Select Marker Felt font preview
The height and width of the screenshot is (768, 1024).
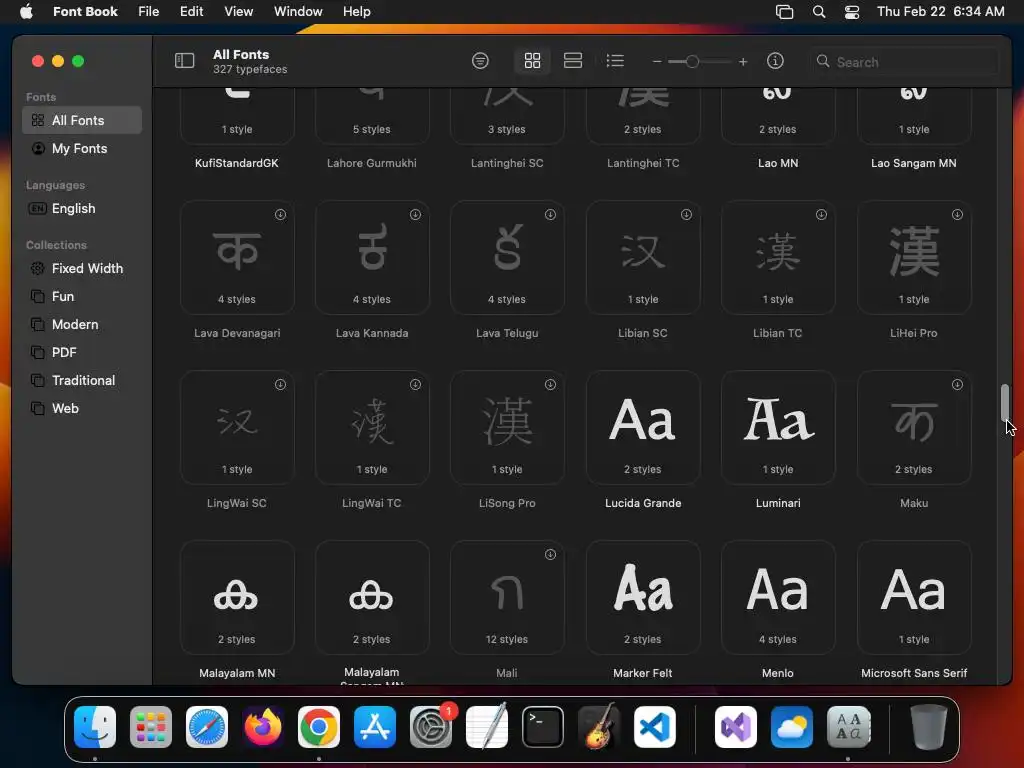click(x=643, y=597)
